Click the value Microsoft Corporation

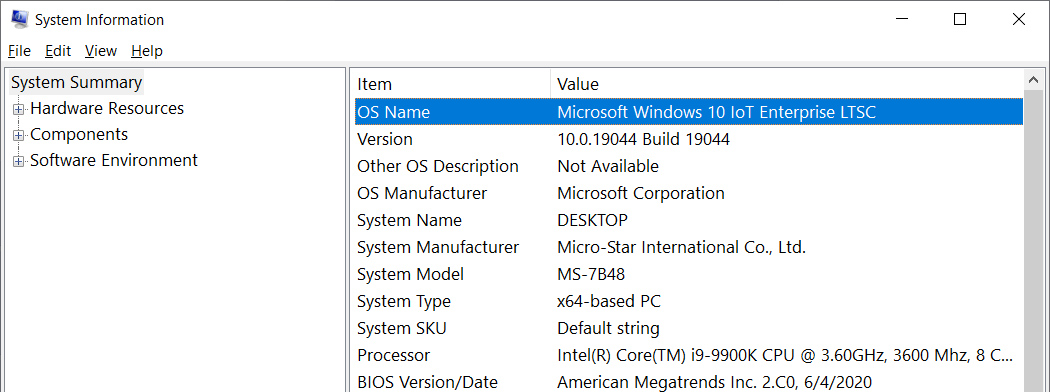tap(641, 193)
